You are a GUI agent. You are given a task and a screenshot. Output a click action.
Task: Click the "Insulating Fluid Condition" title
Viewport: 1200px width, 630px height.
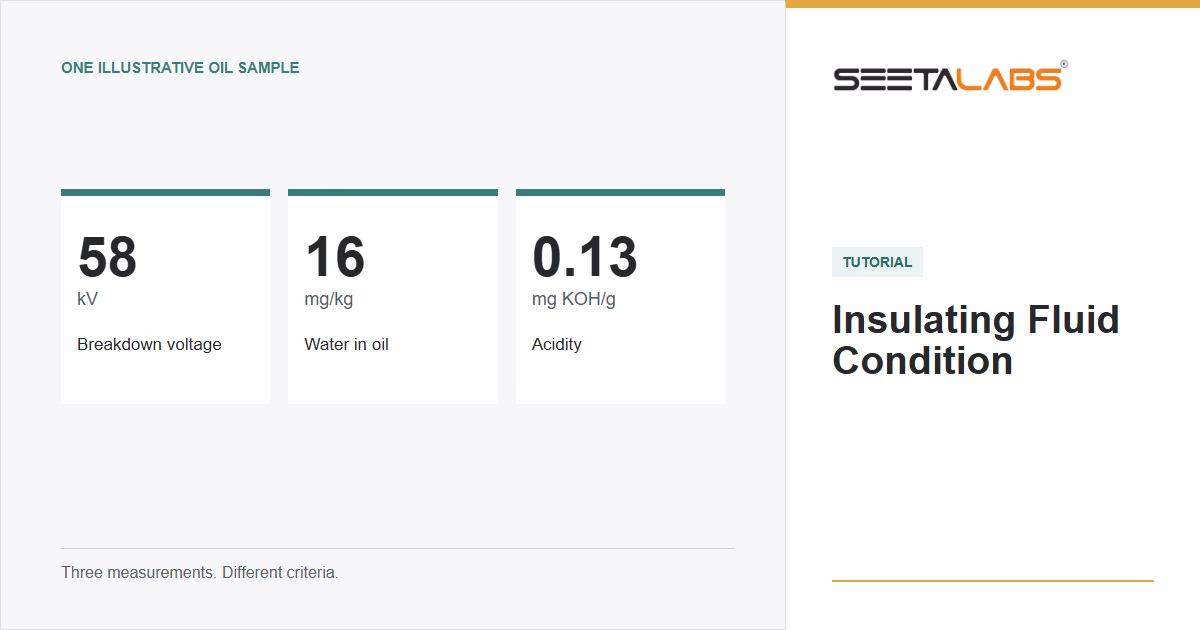[976, 340]
